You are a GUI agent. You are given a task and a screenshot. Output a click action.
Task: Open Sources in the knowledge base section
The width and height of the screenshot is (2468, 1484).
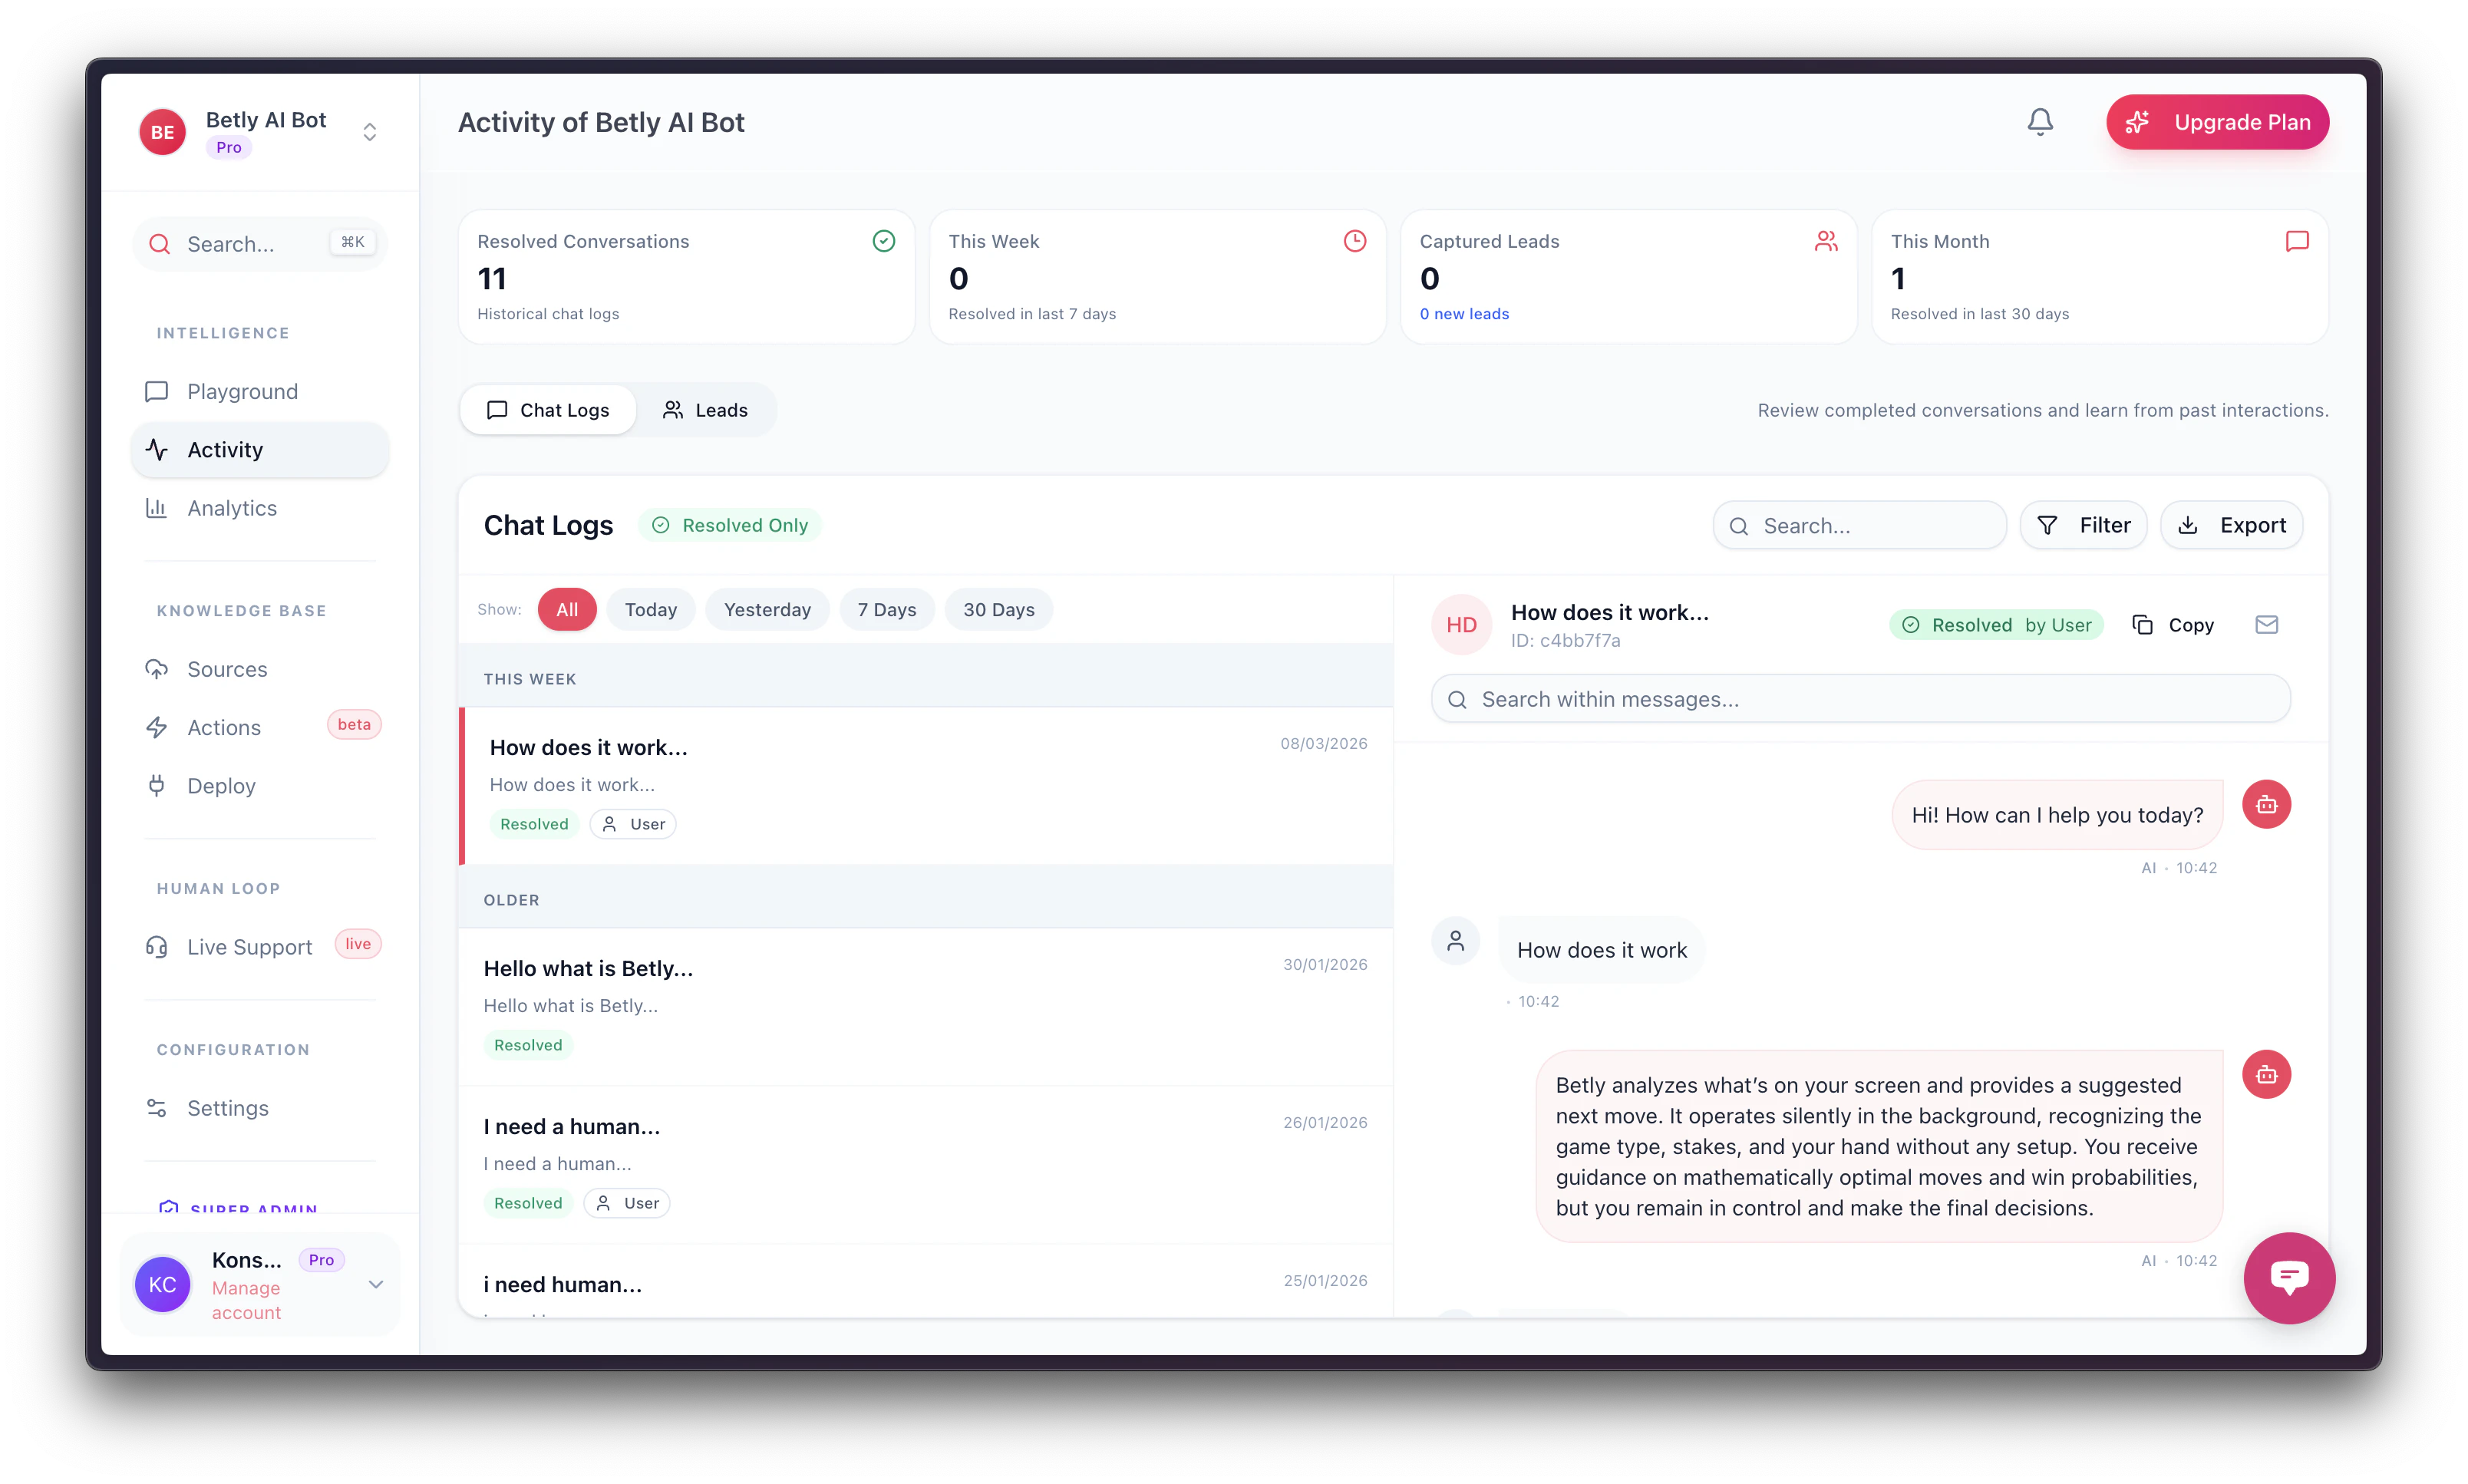click(x=227, y=669)
